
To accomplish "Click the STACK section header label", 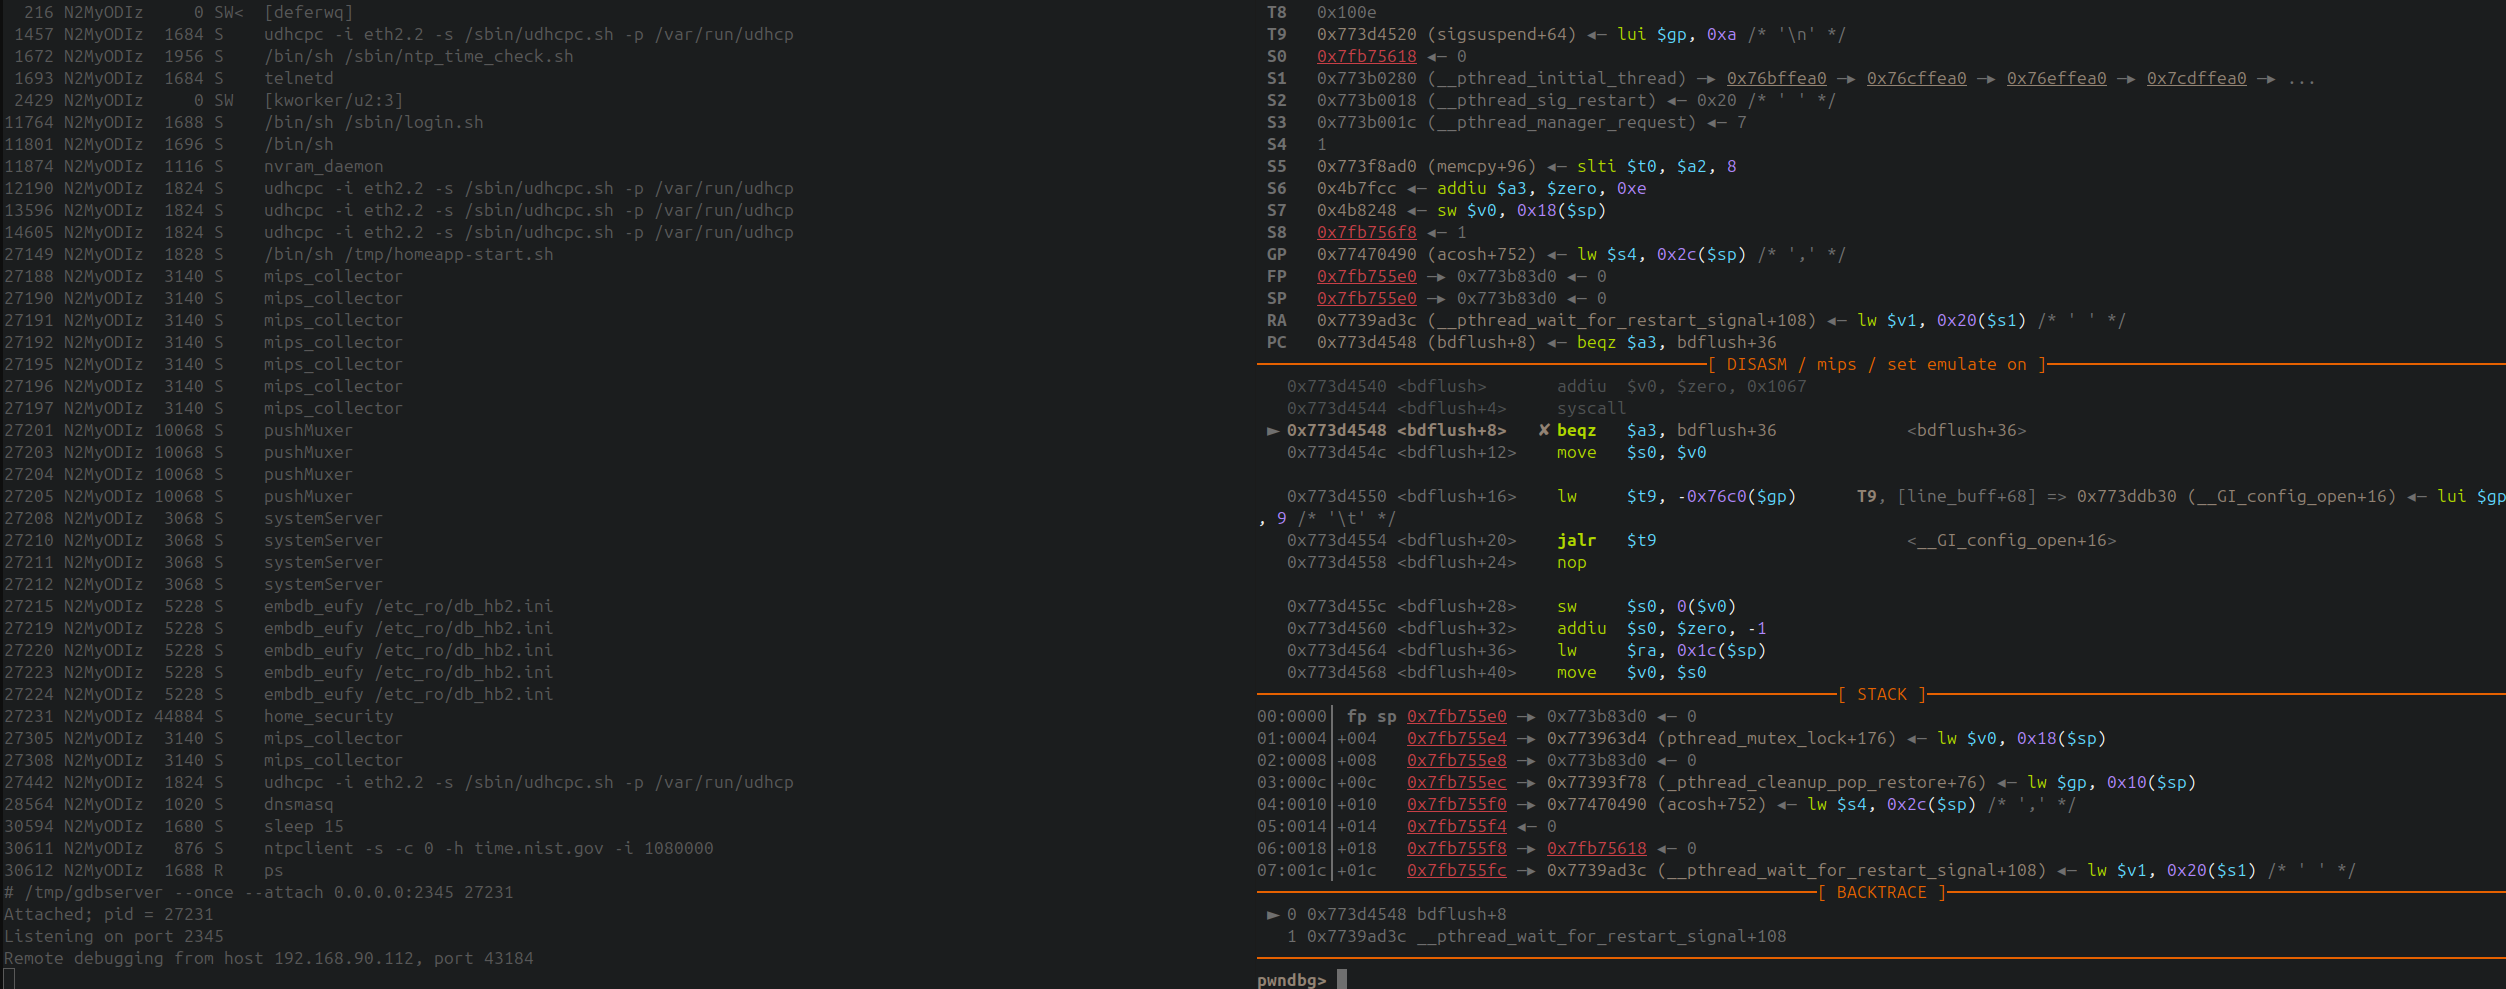I will pyautogui.click(x=1882, y=694).
